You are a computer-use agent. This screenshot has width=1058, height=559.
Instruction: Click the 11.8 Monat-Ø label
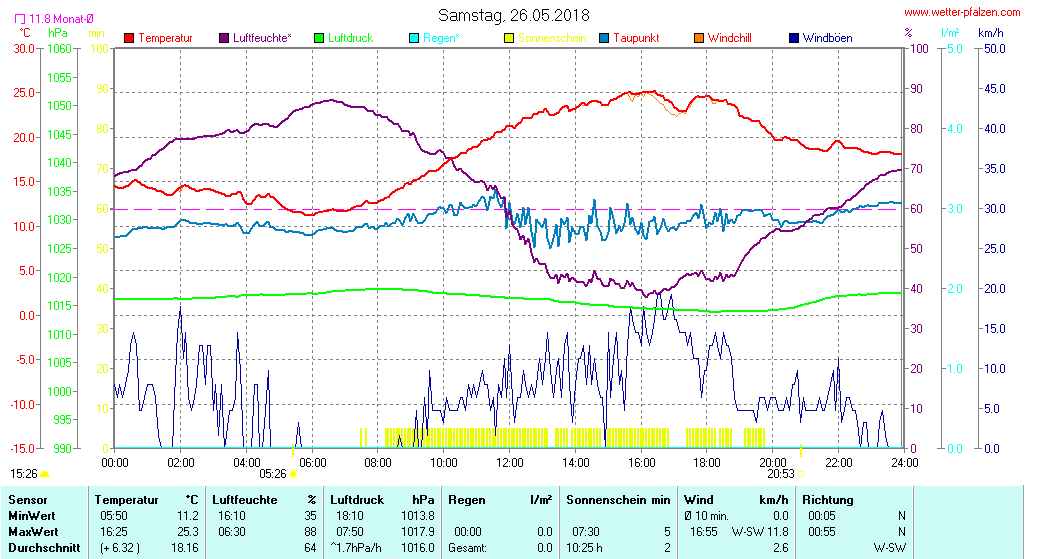[61, 19]
